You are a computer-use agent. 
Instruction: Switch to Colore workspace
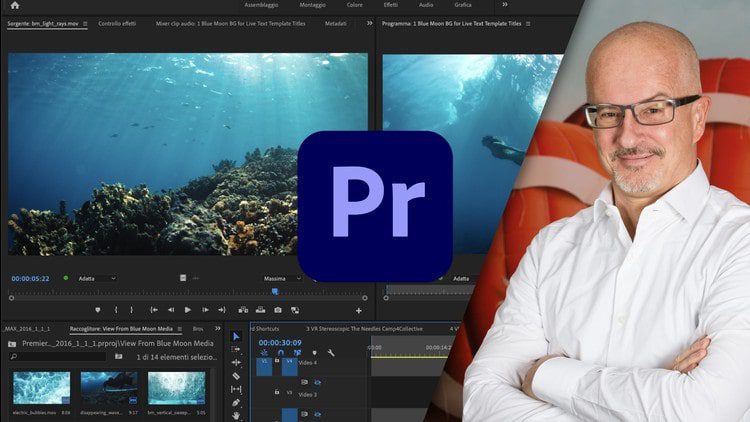[x=354, y=5]
